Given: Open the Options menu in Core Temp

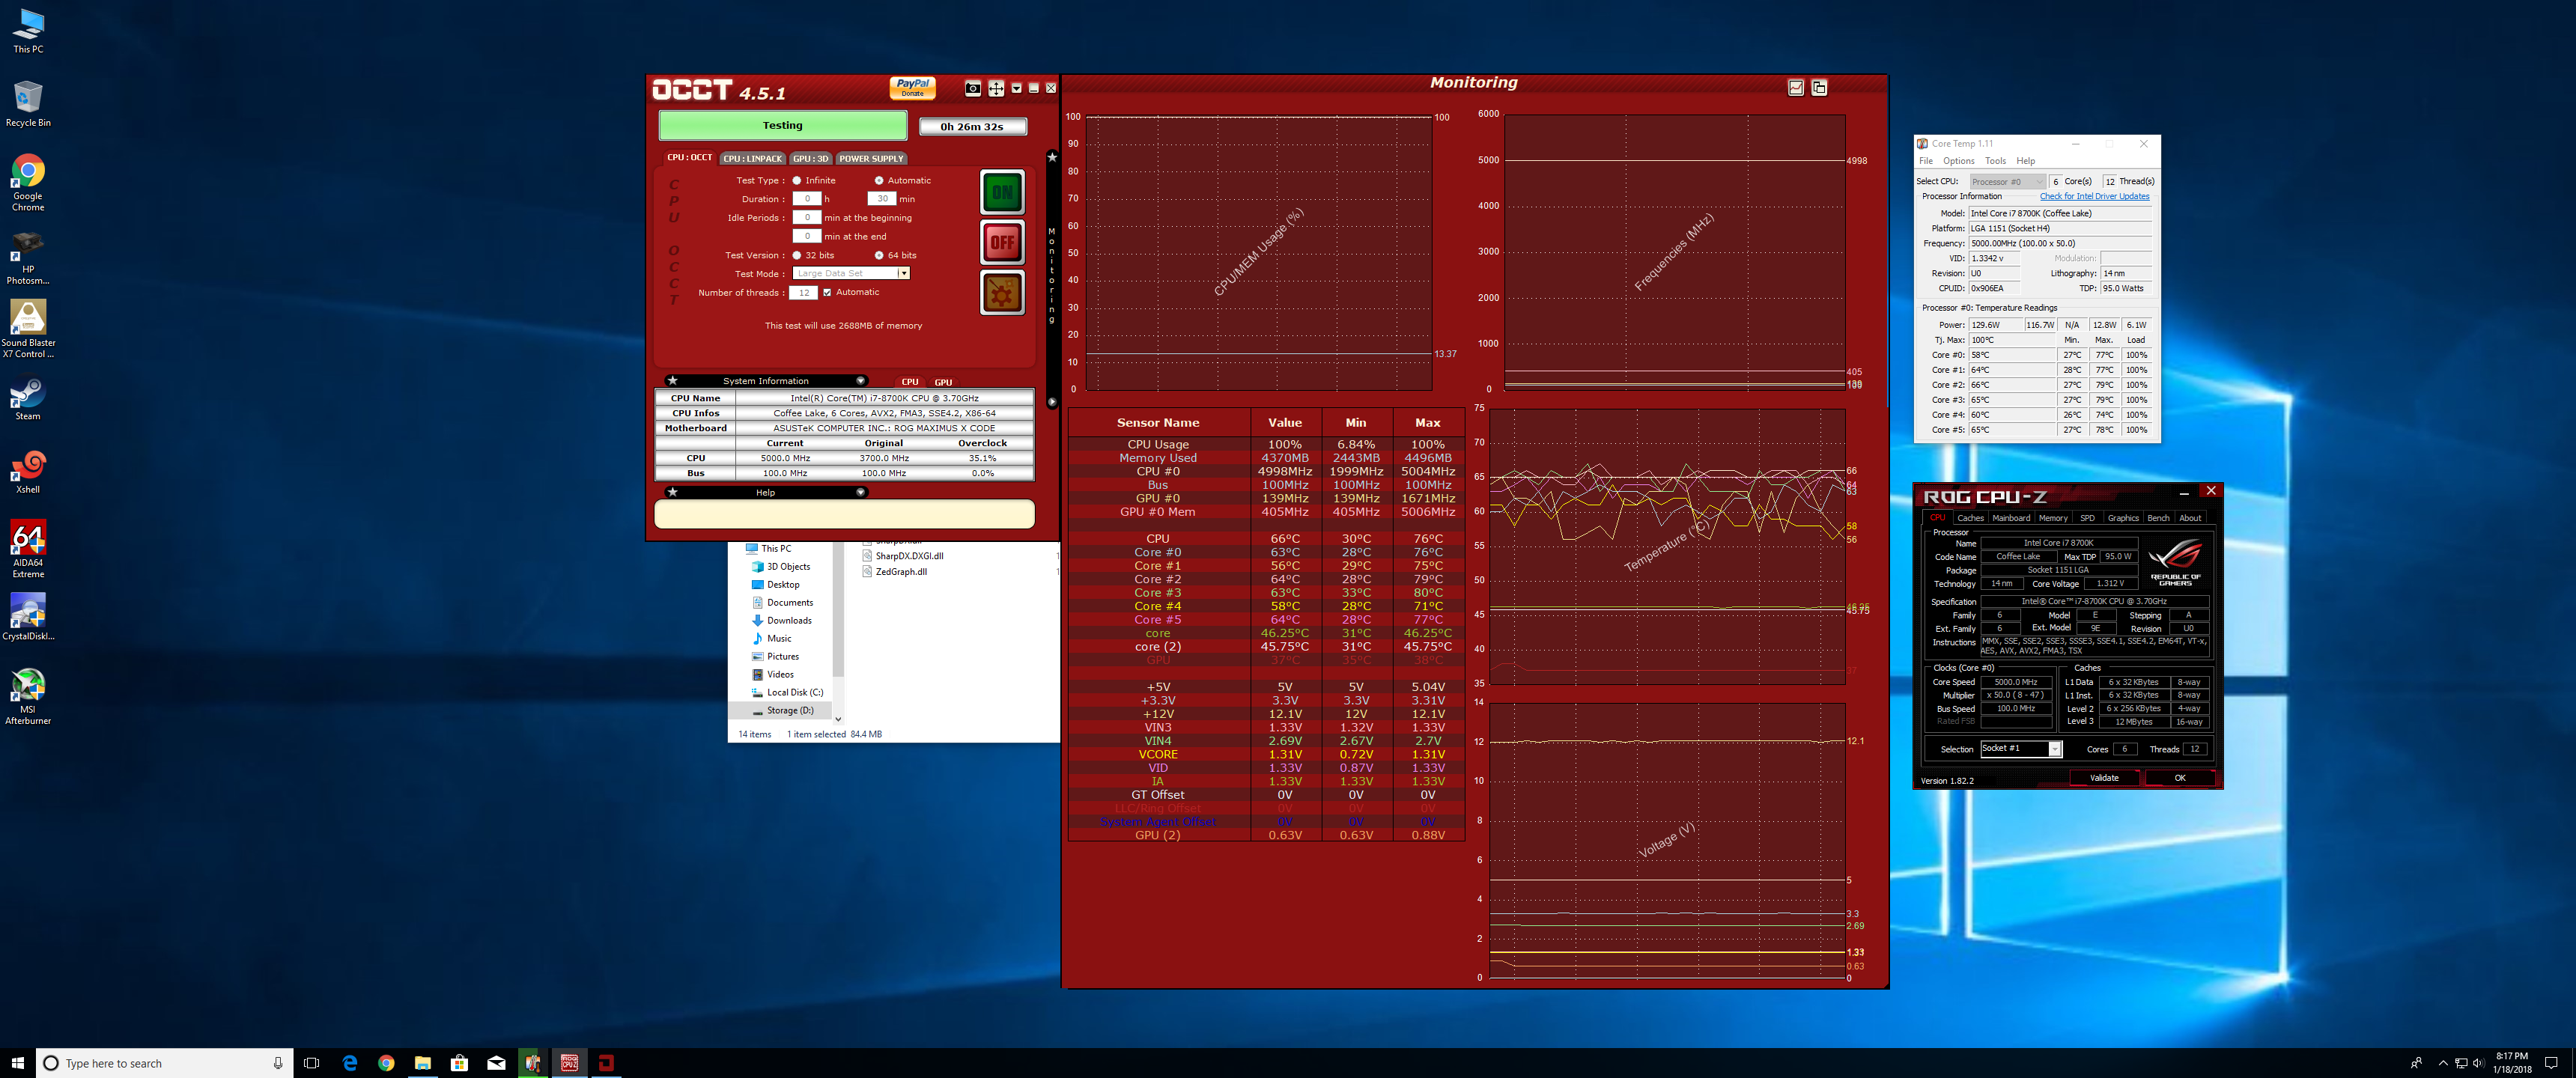Looking at the screenshot, I should click(1958, 161).
